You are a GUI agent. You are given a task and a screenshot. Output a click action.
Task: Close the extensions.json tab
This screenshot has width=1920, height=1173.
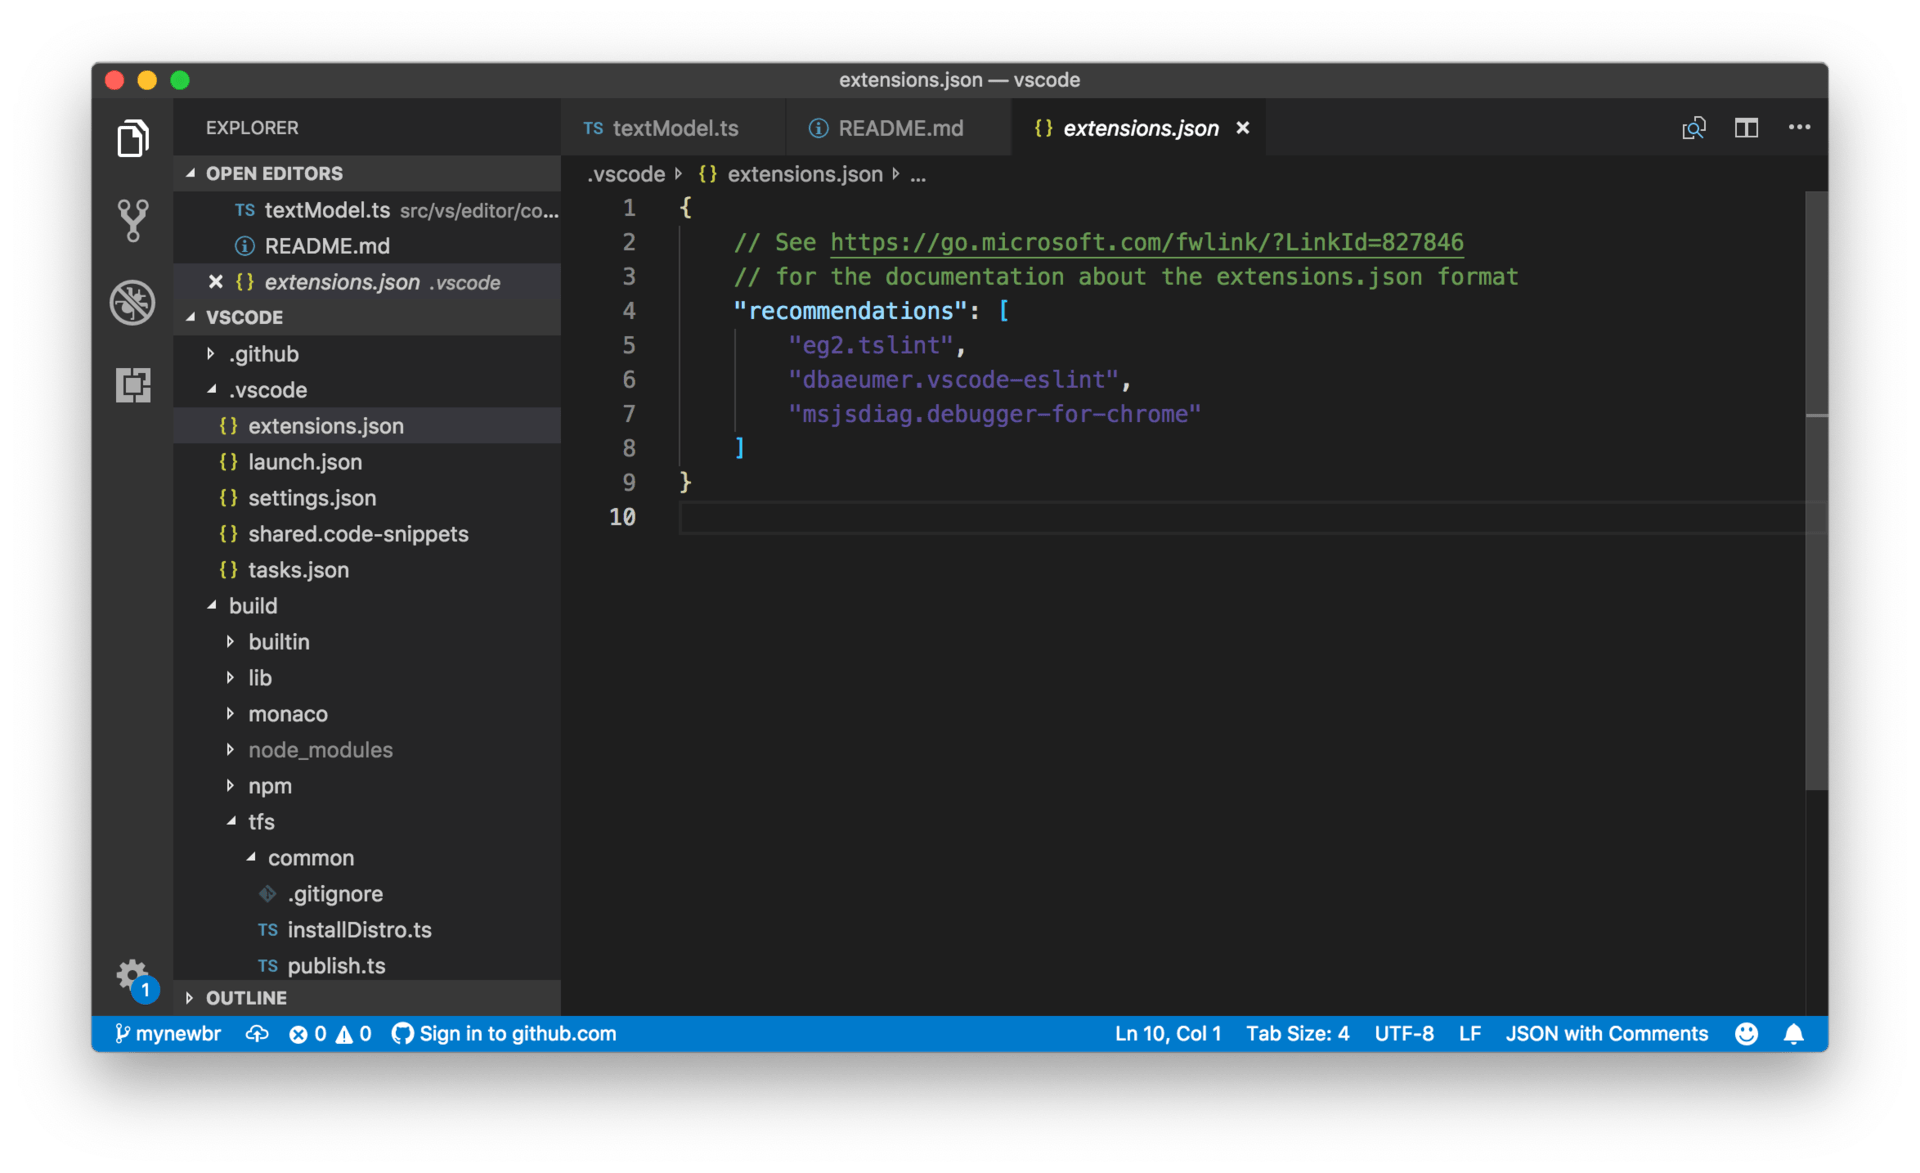[1242, 128]
